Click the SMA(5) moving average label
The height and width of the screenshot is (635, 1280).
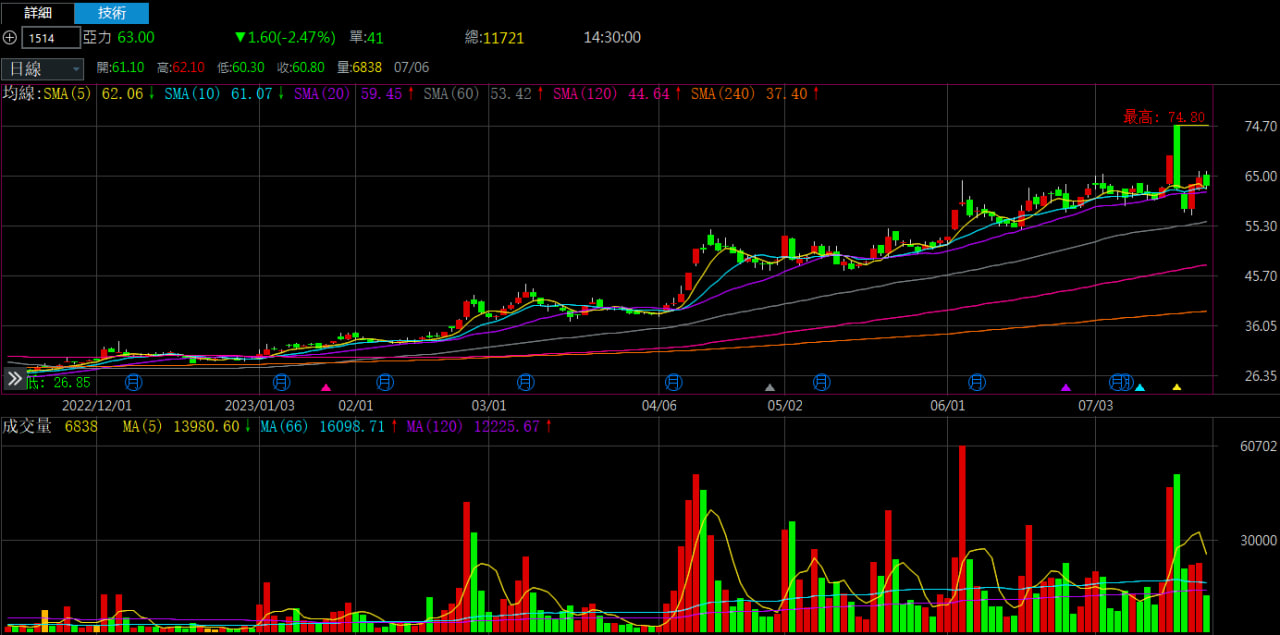coord(68,93)
